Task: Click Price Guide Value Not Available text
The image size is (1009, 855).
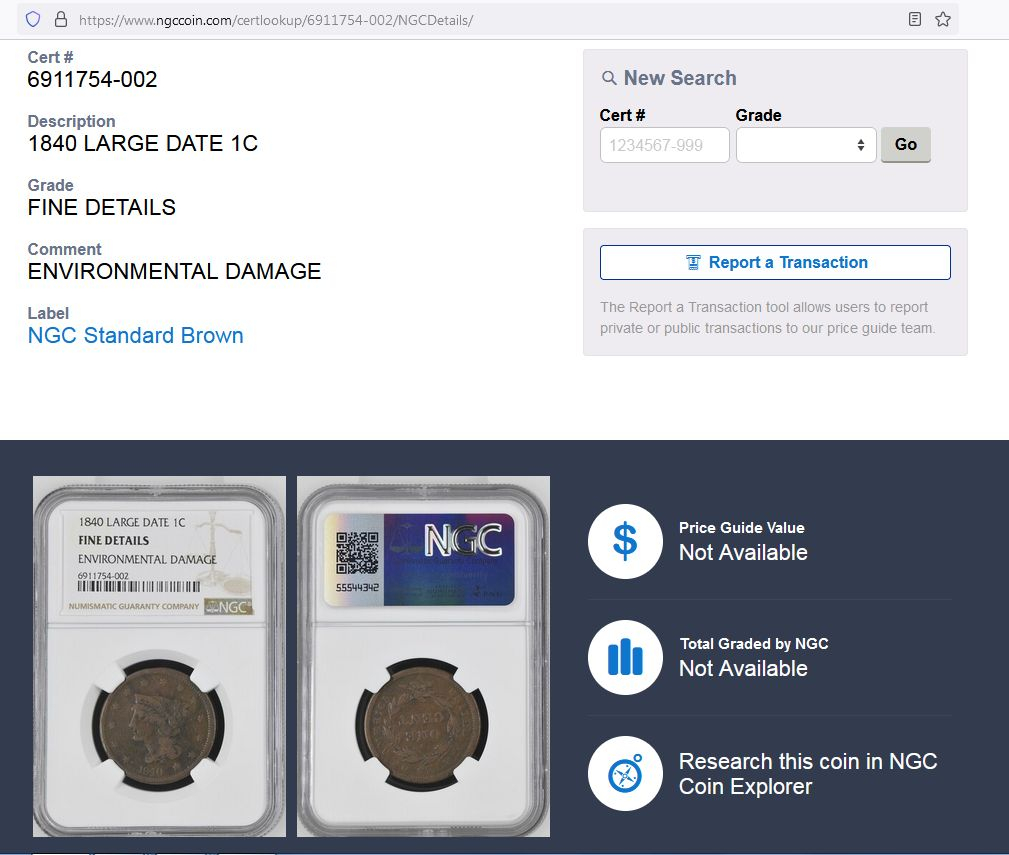Action: pyautogui.click(x=743, y=541)
